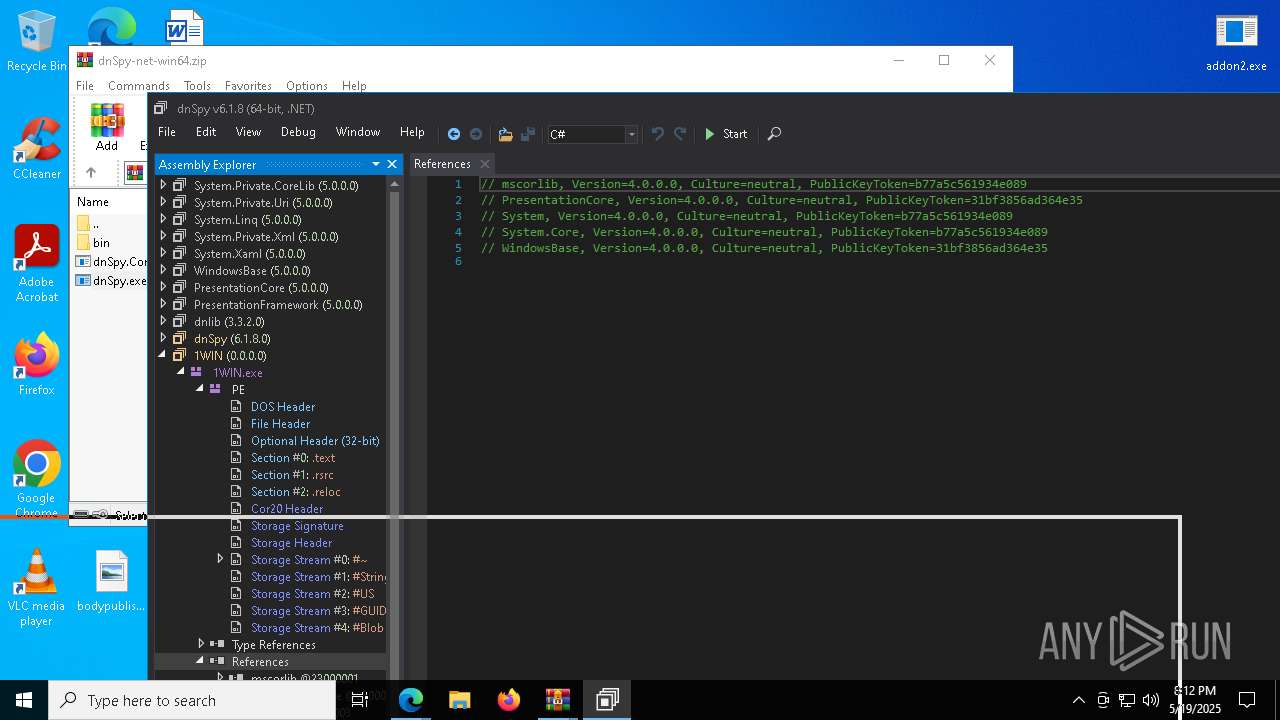Collapse the References tree node
The height and width of the screenshot is (720, 1280).
pyautogui.click(x=201, y=661)
